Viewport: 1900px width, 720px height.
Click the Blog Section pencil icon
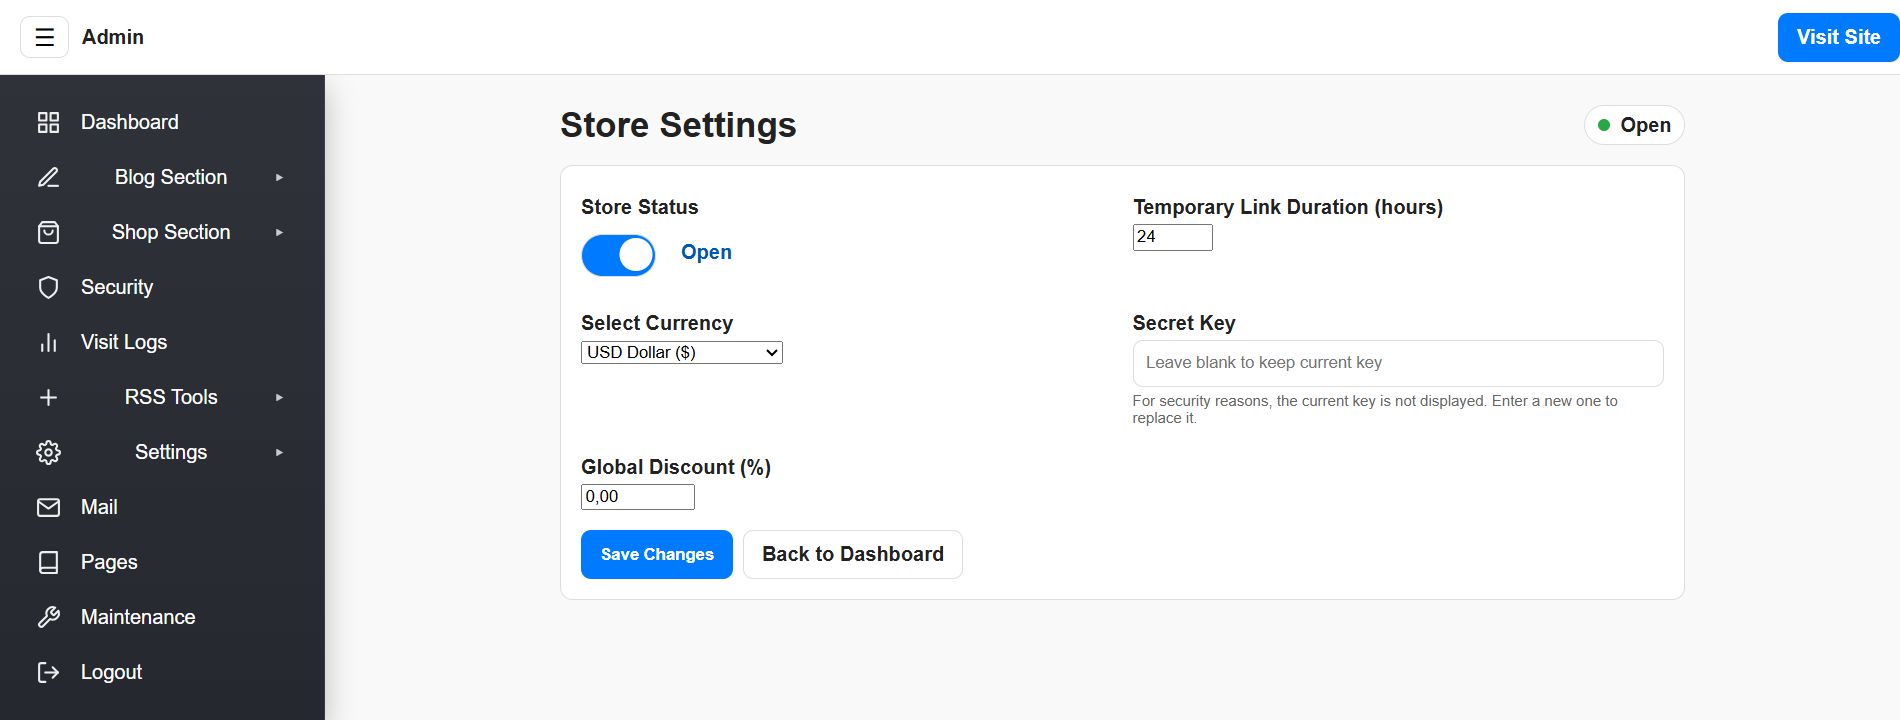tap(48, 177)
